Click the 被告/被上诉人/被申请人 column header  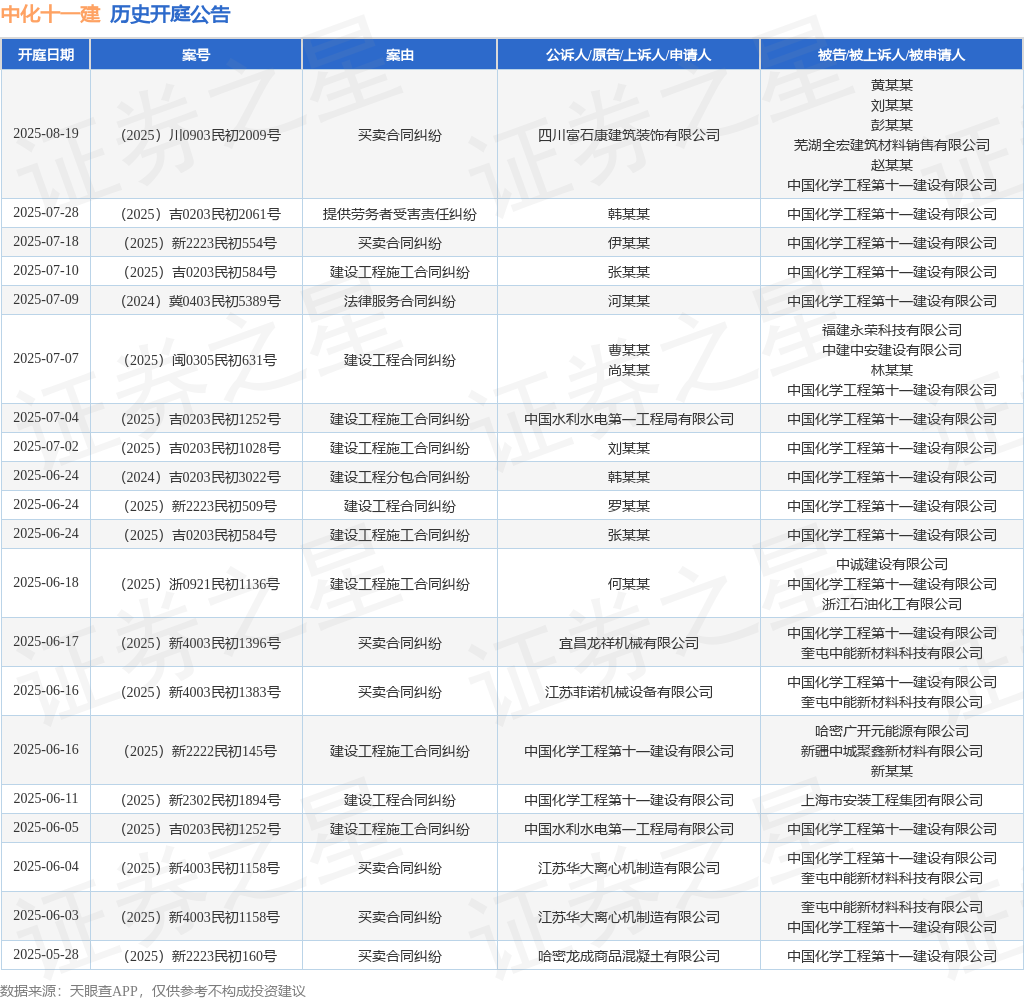(891, 55)
